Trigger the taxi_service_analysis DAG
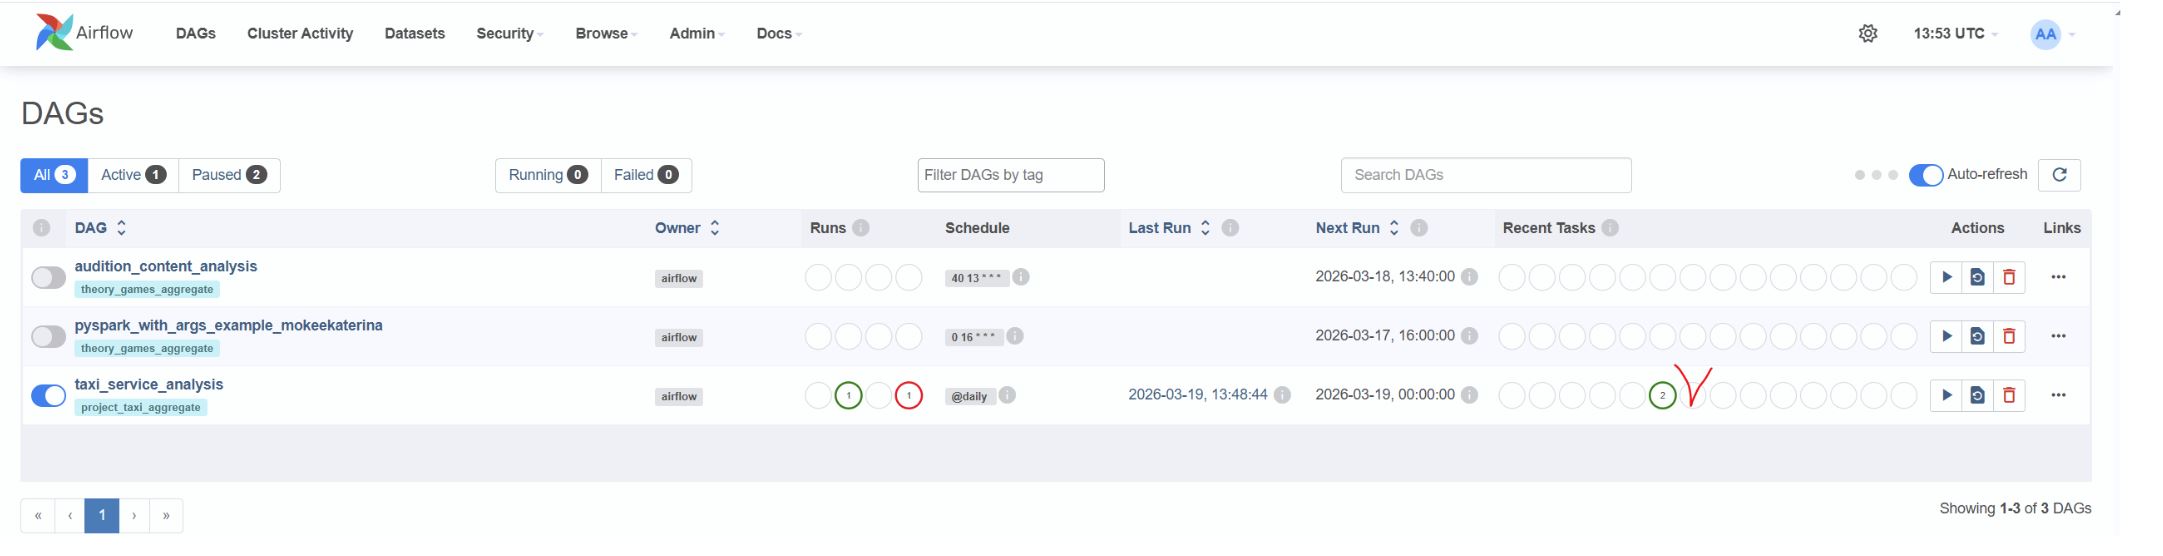The width and height of the screenshot is (2163, 556). pos(1946,395)
